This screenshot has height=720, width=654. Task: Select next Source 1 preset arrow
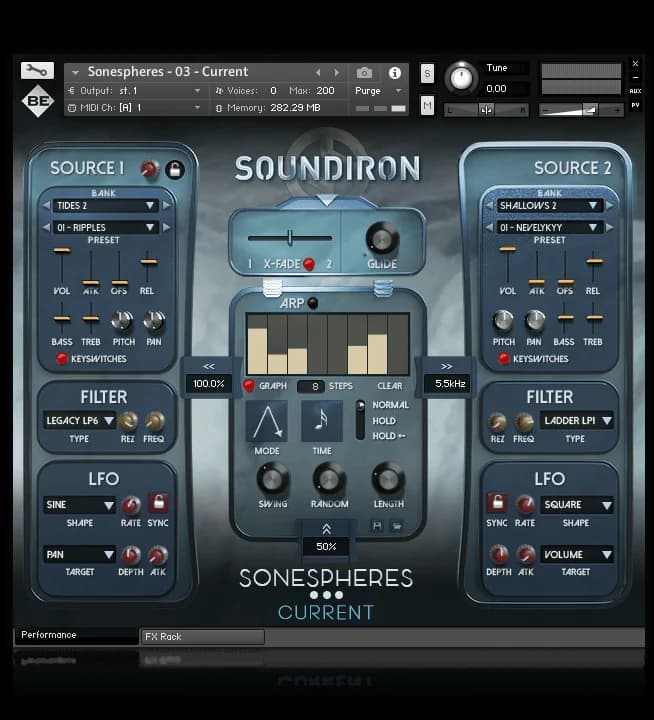click(x=167, y=227)
